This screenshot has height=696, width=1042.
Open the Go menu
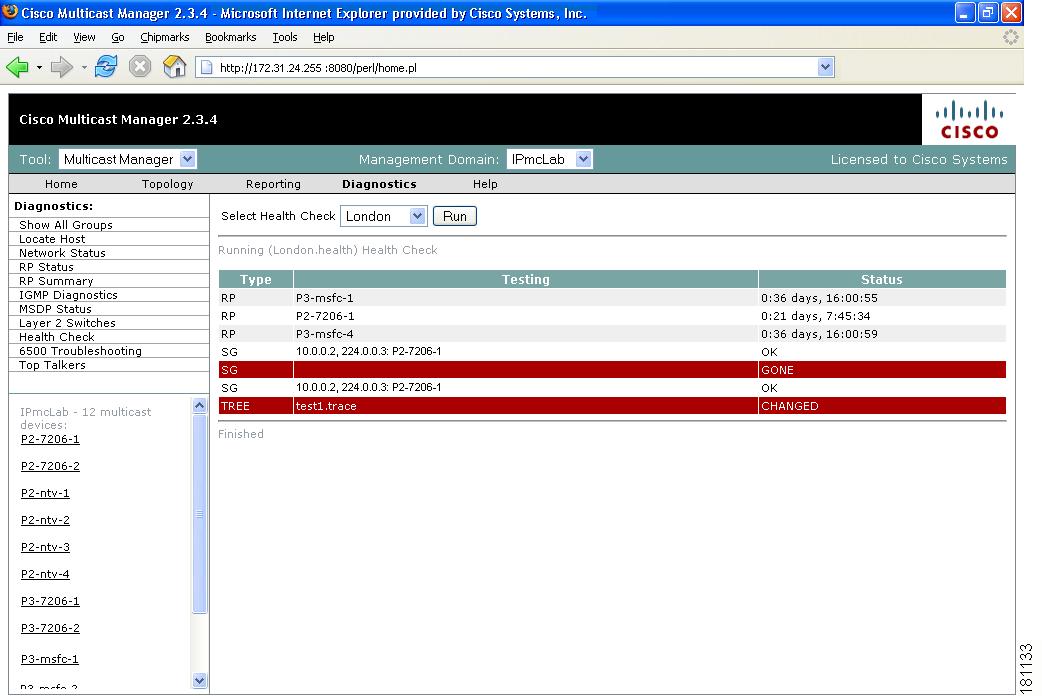click(118, 37)
